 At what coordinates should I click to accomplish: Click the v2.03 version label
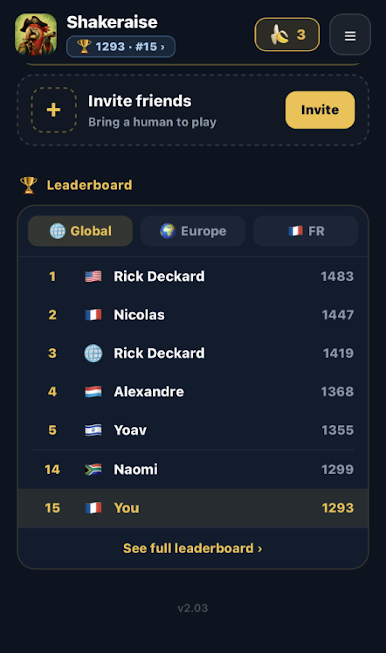pyautogui.click(x=193, y=608)
